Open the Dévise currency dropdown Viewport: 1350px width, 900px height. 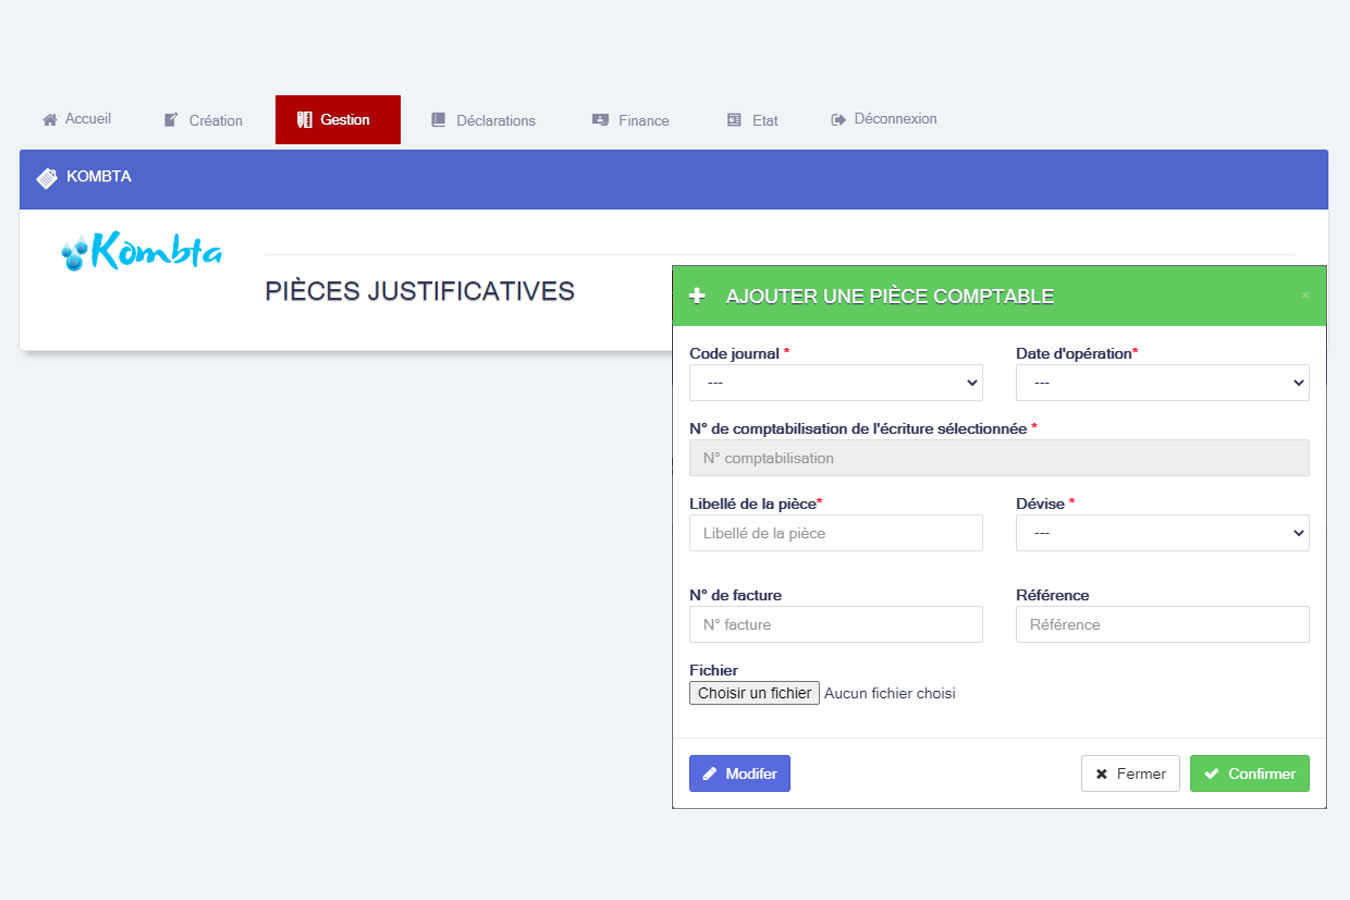click(1162, 533)
